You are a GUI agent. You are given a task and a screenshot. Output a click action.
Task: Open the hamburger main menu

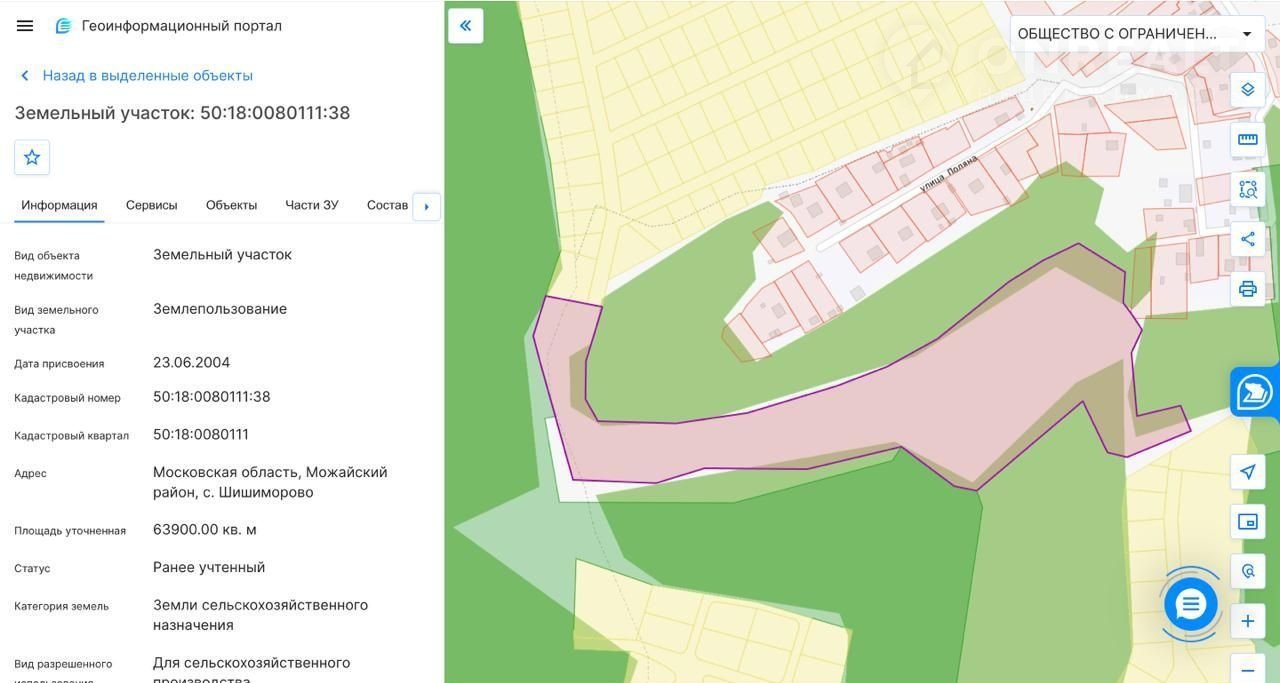25,26
